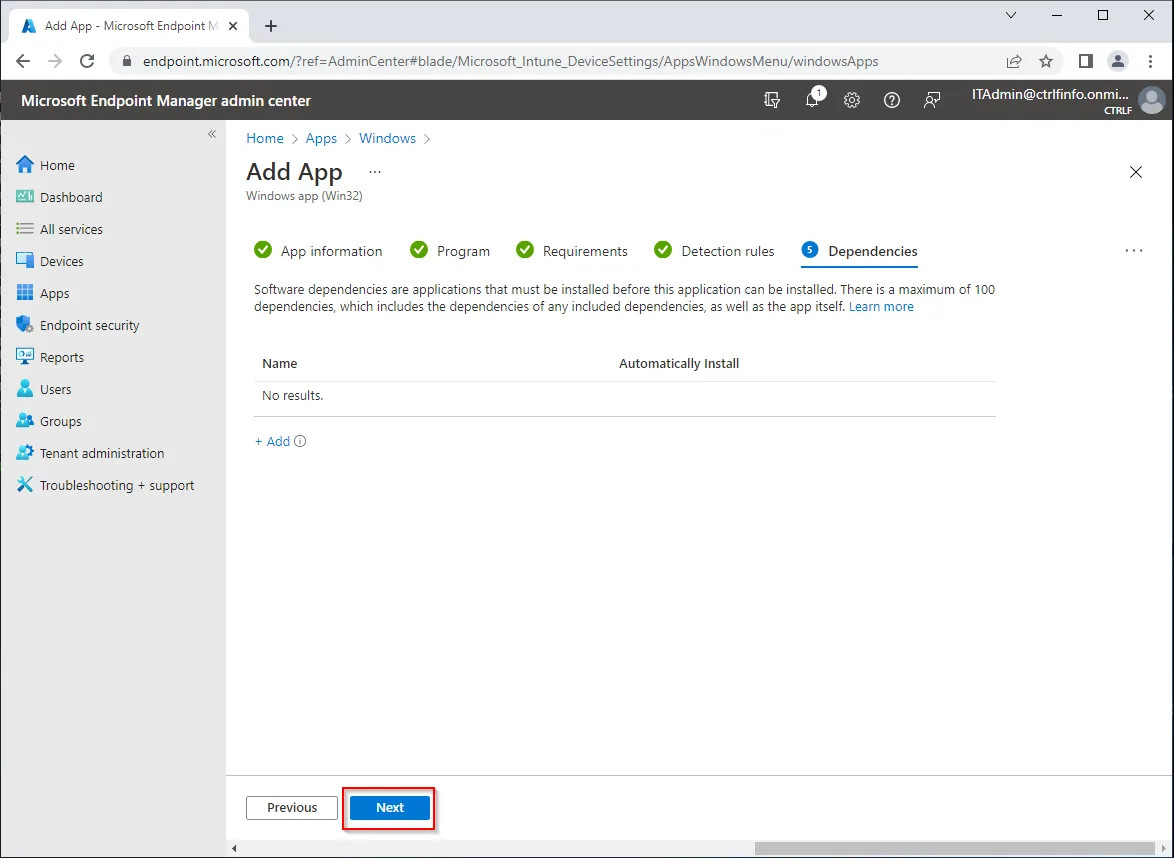
Task: Click the browser address bar URL
Action: [x=511, y=61]
